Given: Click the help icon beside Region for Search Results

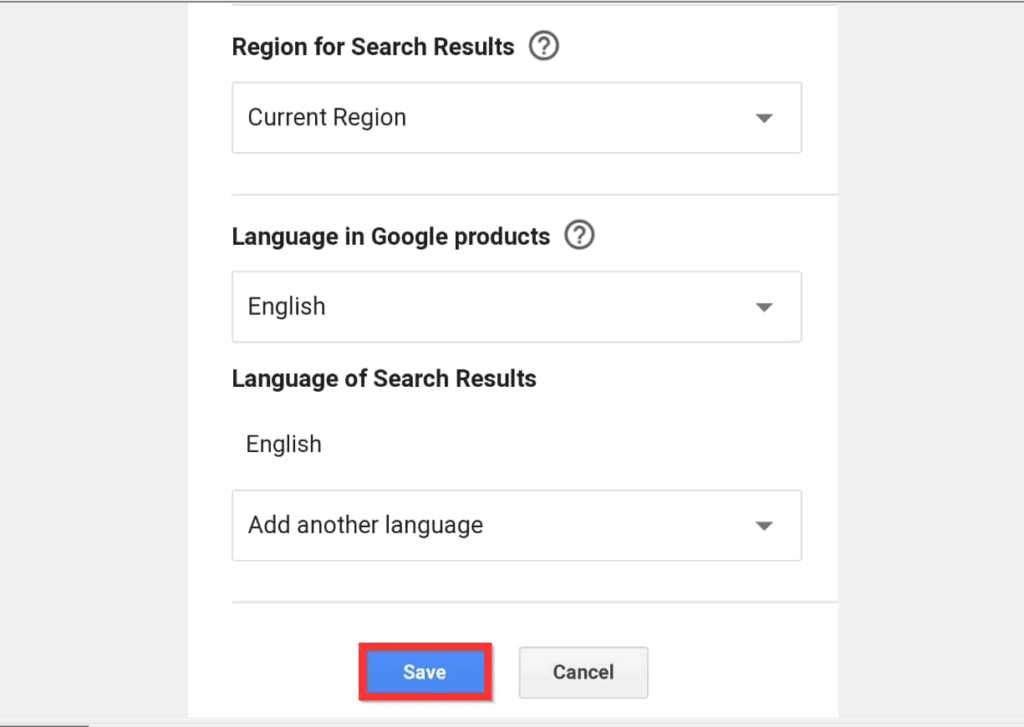Looking at the screenshot, I should click(543, 46).
